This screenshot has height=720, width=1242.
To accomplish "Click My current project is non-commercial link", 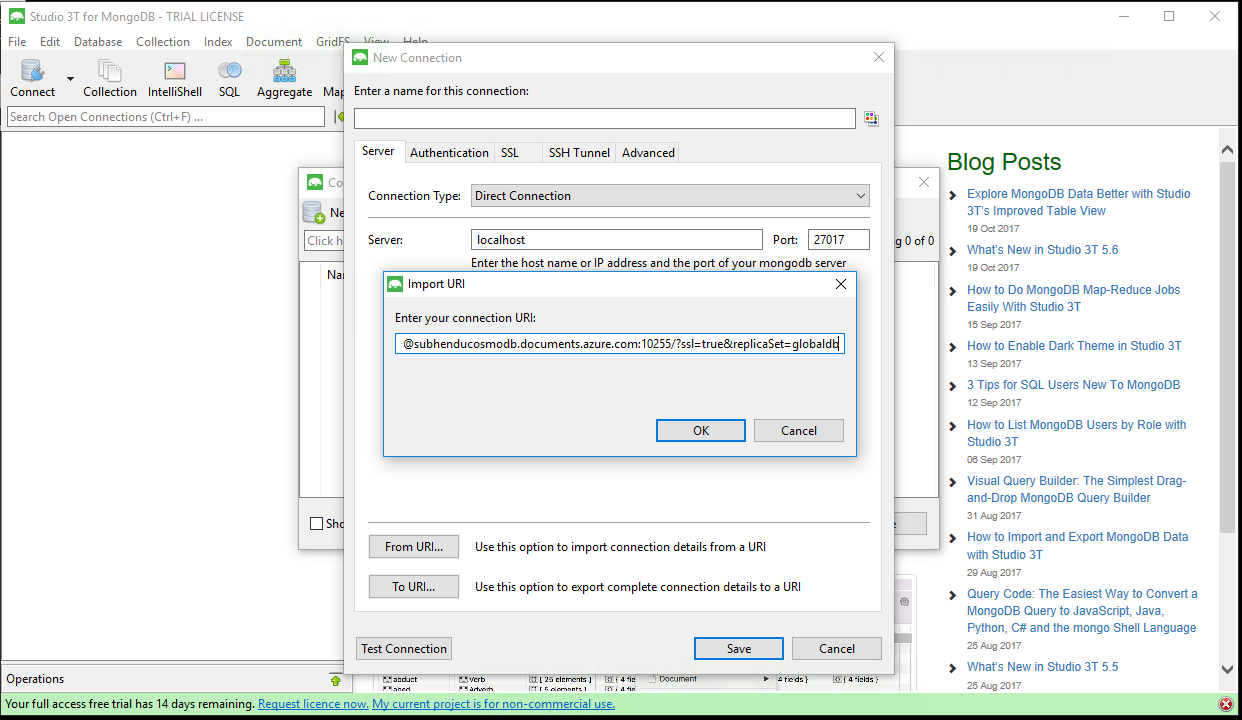I will point(494,704).
